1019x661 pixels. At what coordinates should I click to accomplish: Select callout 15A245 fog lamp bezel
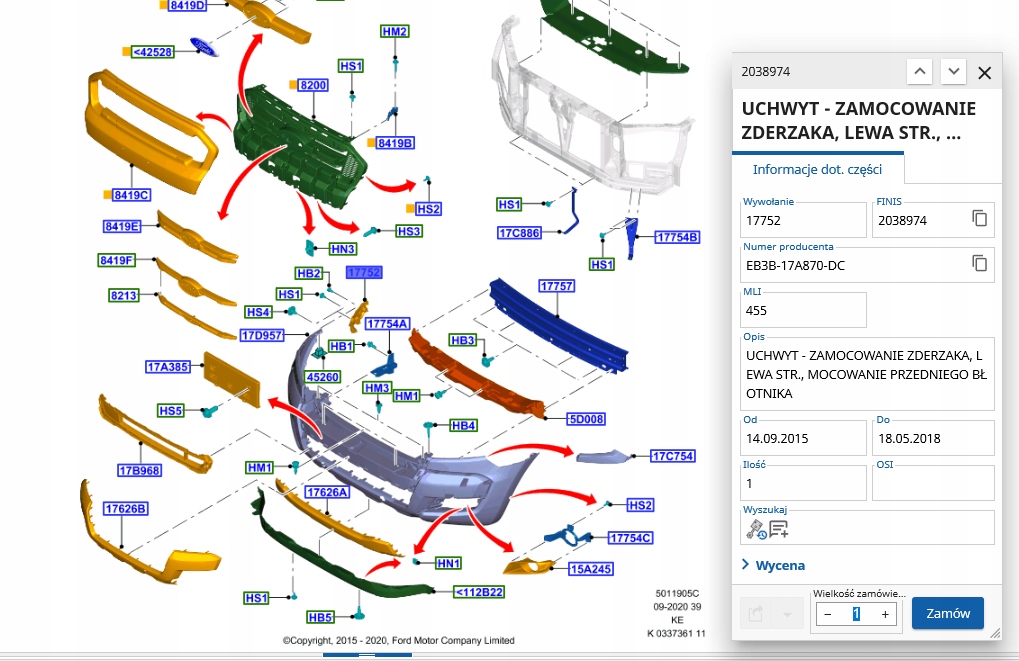pyautogui.click(x=591, y=569)
